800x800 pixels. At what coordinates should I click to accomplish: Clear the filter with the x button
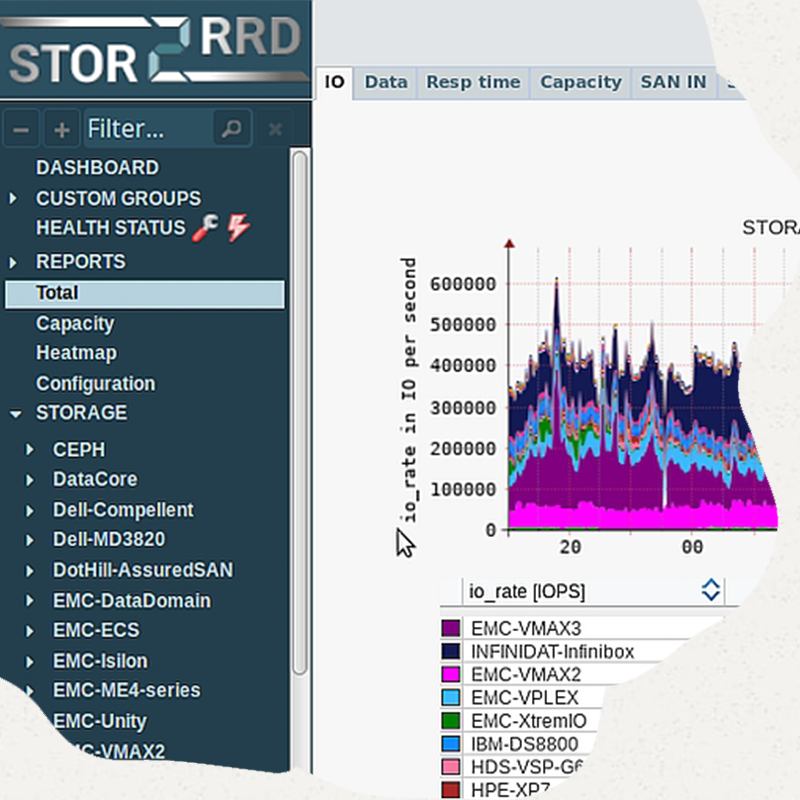pos(275,129)
